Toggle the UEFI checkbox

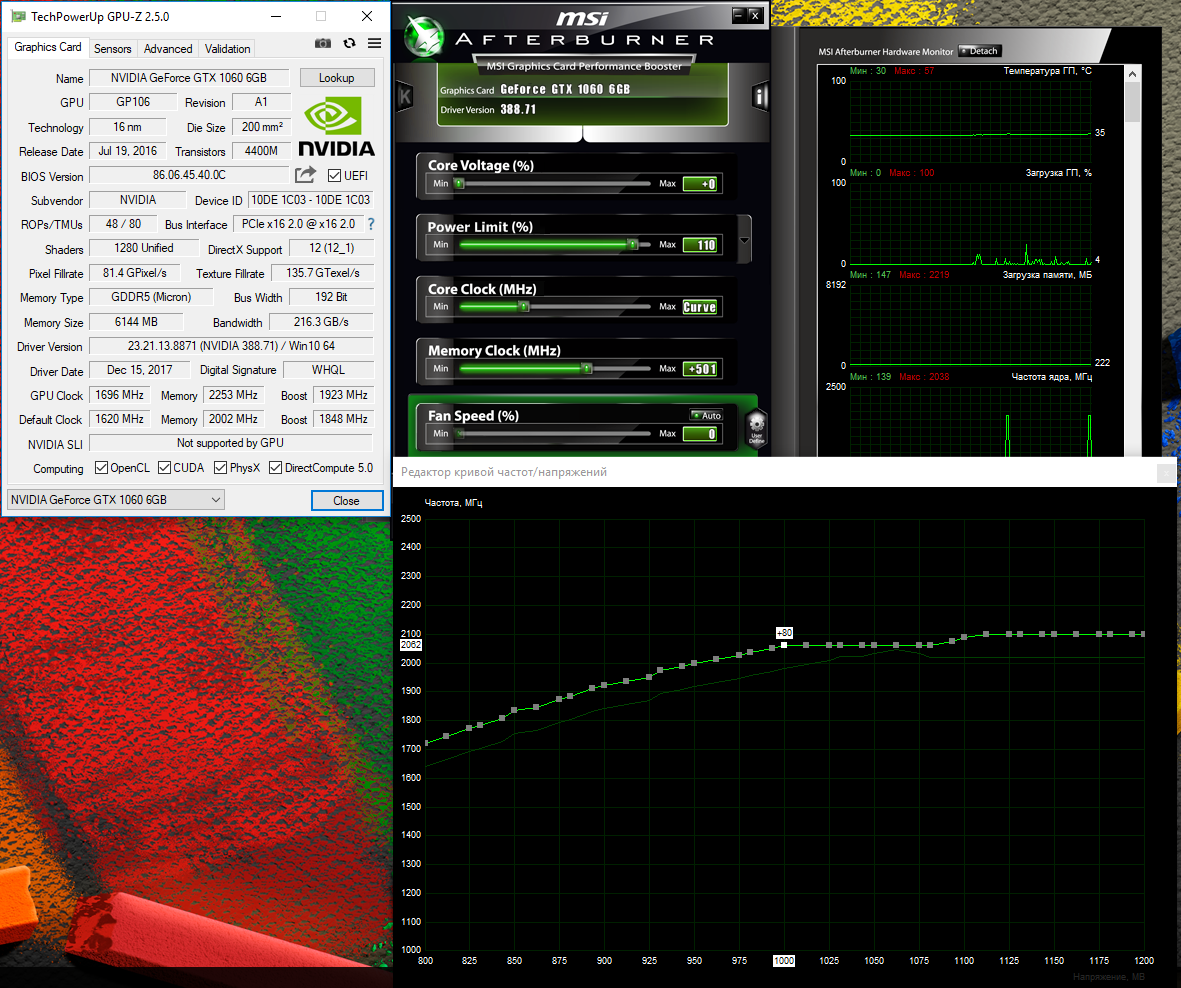tap(334, 175)
